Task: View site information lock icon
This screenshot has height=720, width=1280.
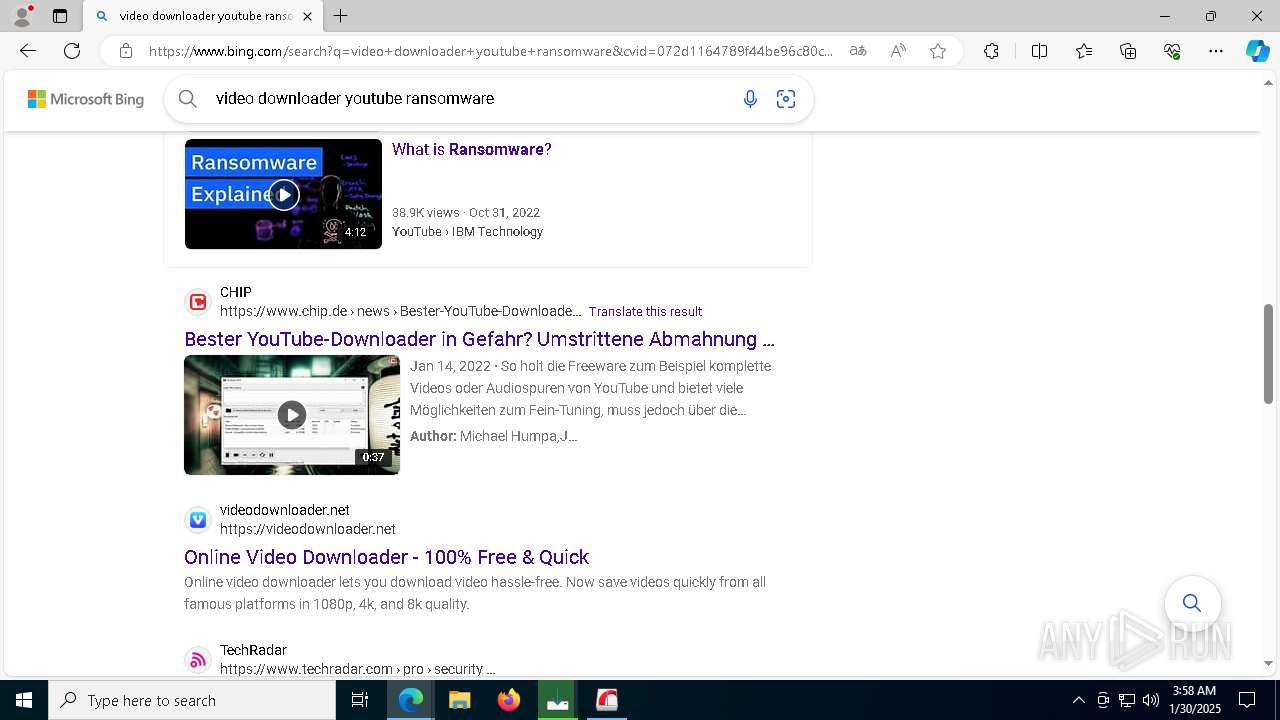Action: point(125,51)
